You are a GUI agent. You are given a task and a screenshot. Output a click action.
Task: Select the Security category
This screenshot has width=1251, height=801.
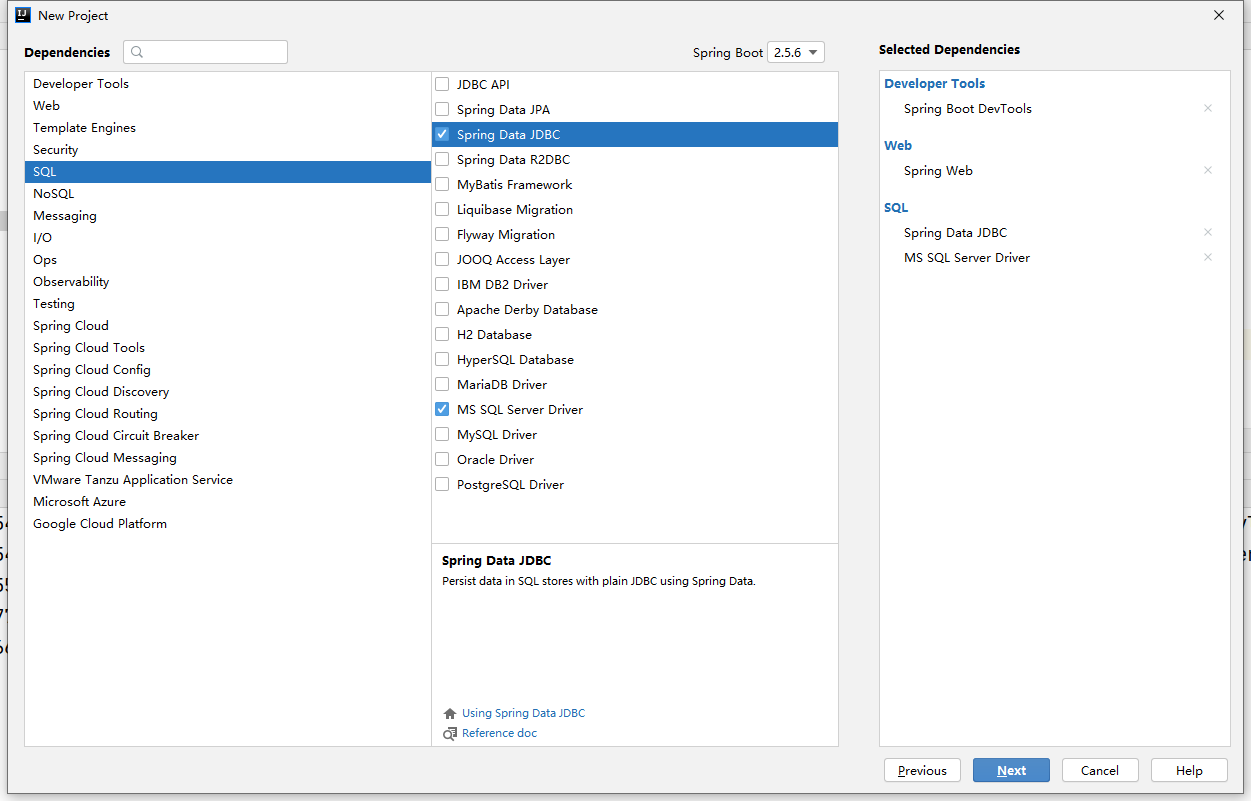pos(56,150)
